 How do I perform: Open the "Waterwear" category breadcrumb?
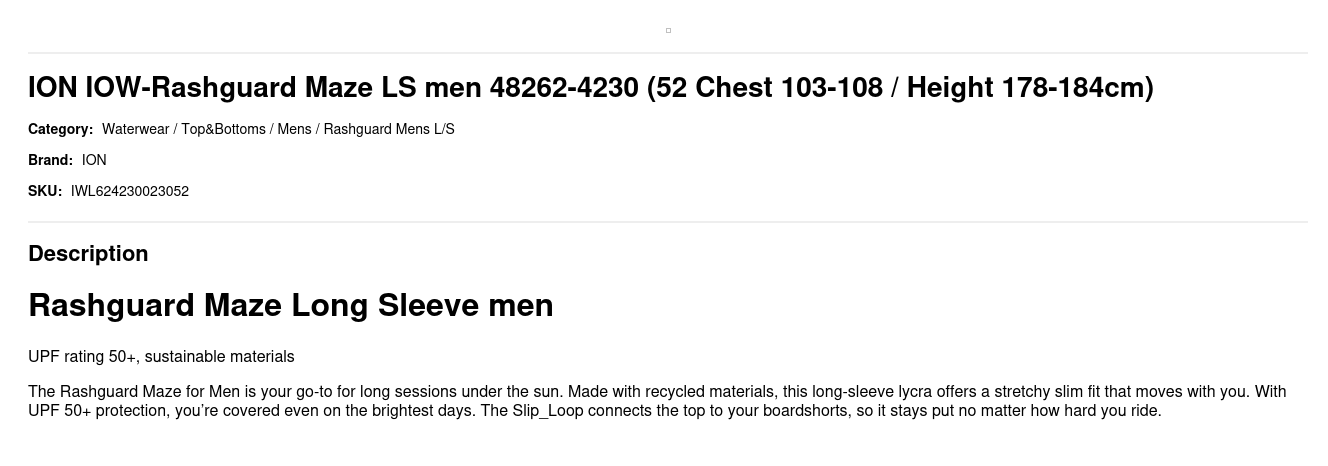(x=135, y=129)
